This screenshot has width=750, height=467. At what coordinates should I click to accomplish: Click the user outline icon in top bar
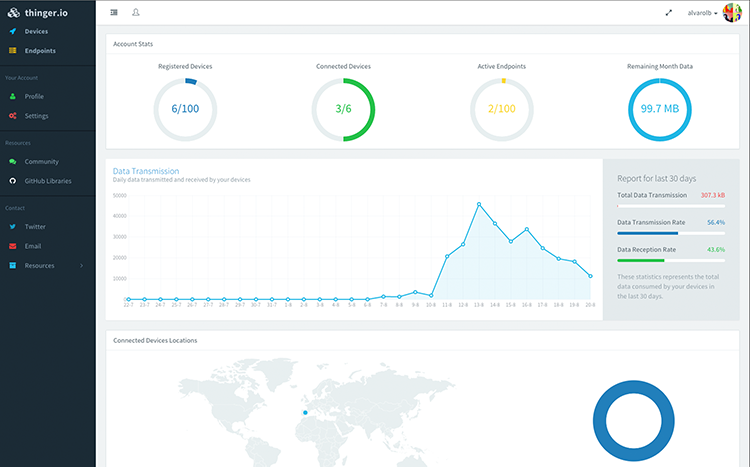coord(136,12)
